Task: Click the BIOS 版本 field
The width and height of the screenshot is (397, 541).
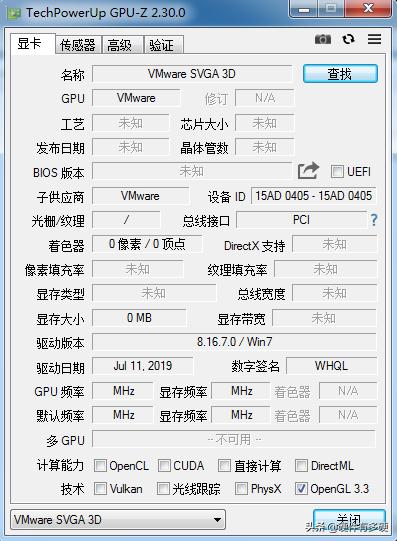Action: 192,171
